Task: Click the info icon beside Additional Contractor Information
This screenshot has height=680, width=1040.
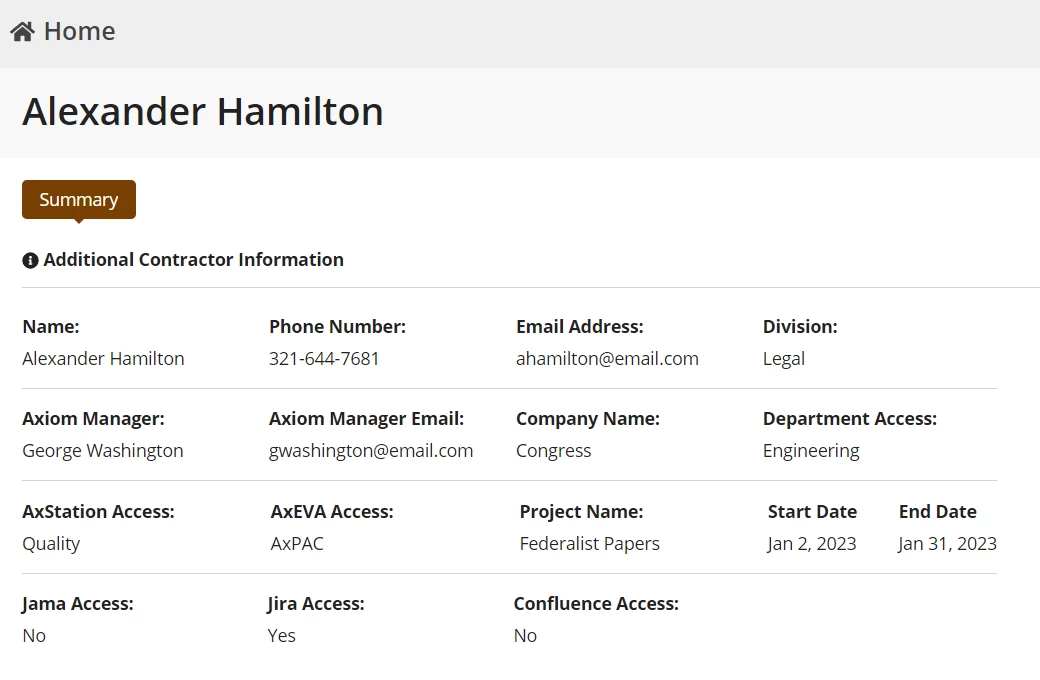Action: point(31,260)
